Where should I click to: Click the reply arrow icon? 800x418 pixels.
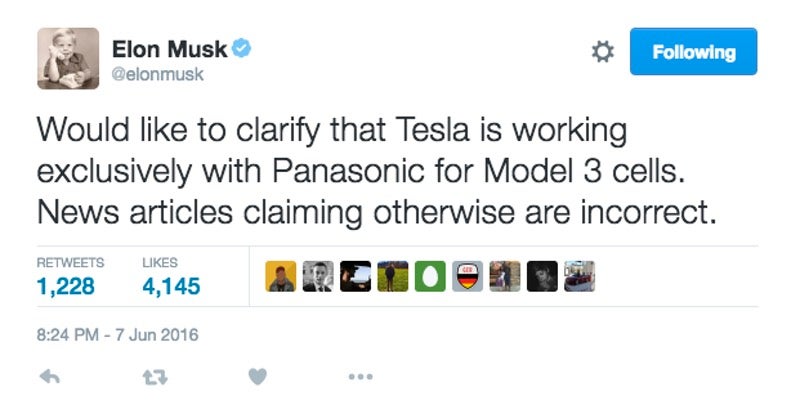coord(49,377)
